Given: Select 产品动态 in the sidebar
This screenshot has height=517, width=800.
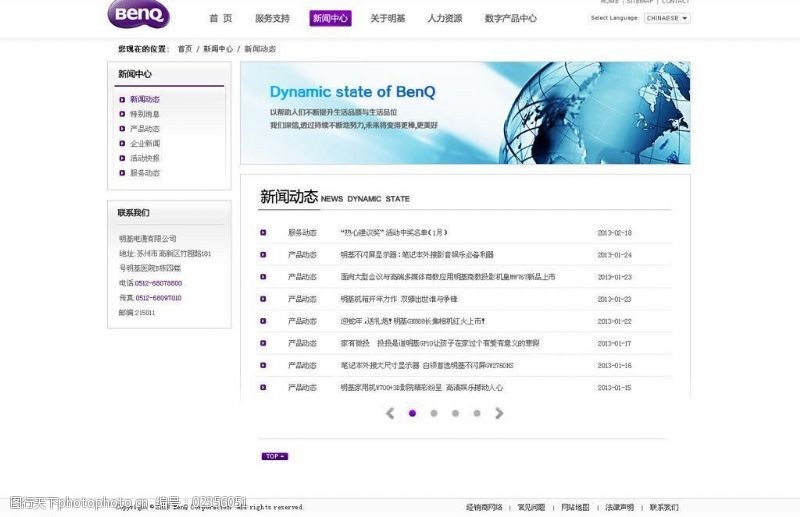Looking at the screenshot, I should pos(145,129).
